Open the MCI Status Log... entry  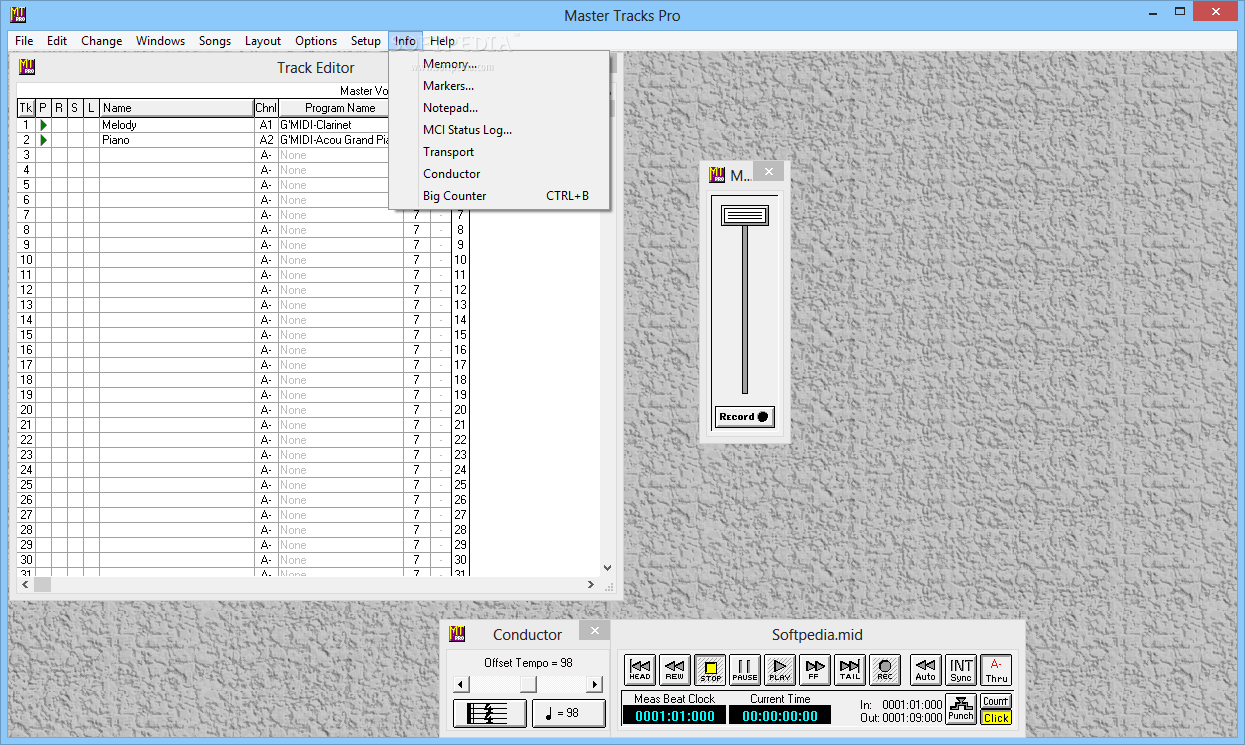click(499, 130)
